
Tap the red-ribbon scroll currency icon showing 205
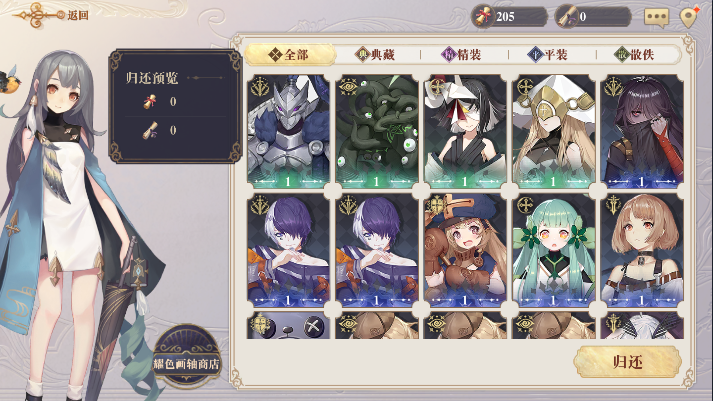(483, 17)
